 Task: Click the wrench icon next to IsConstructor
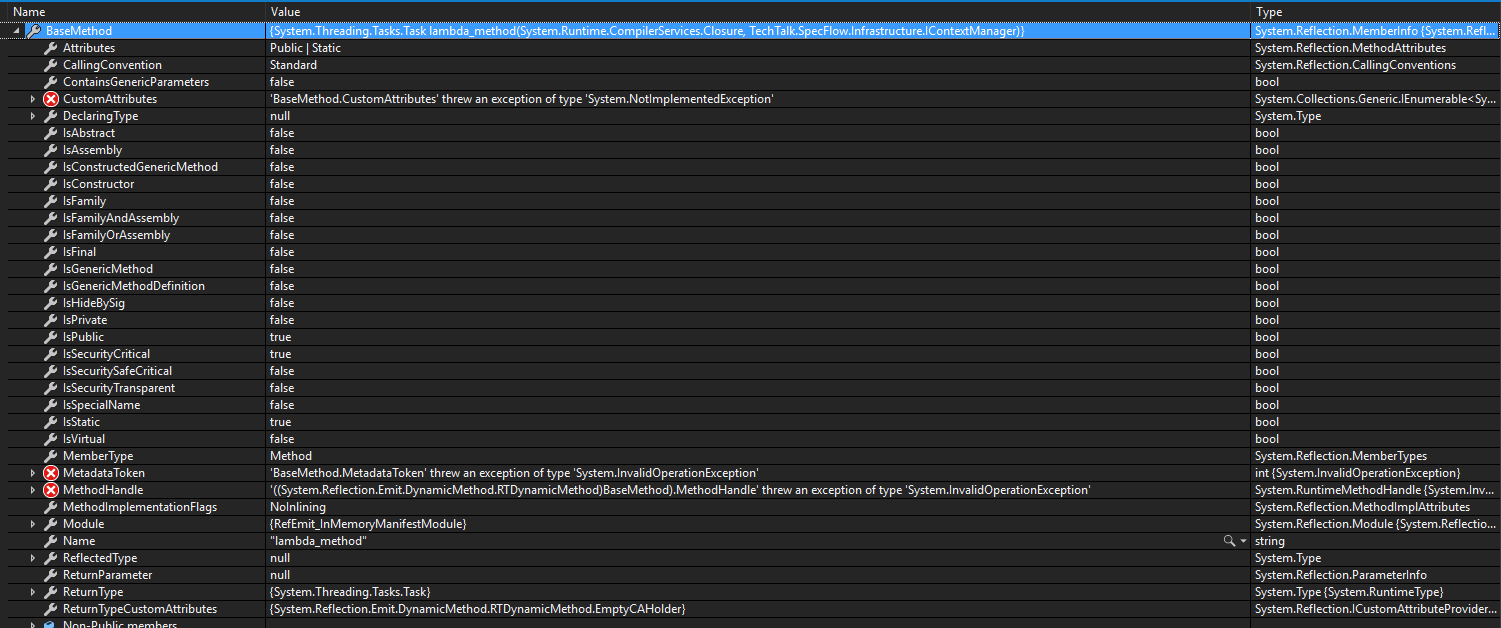(50, 184)
